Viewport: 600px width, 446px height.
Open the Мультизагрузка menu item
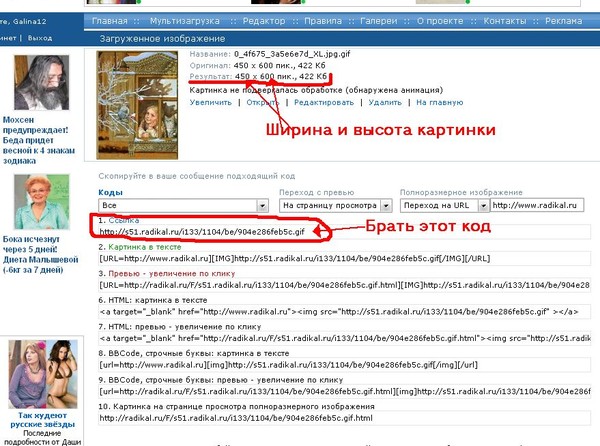185,21
